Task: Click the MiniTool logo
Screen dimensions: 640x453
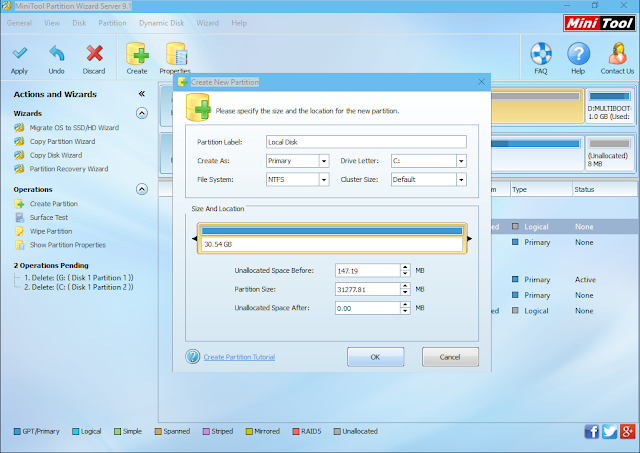Action: 600,23
